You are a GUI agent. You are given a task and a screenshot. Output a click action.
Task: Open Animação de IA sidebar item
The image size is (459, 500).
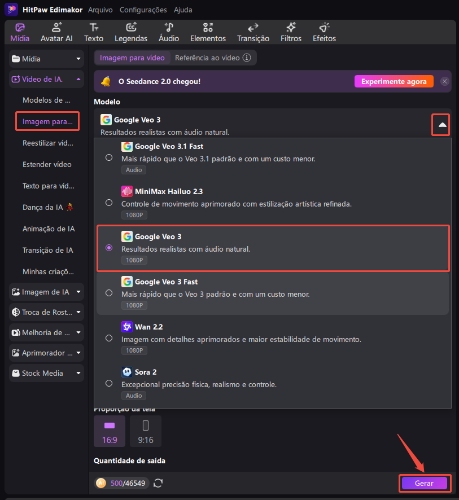click(x=48, y=229)
